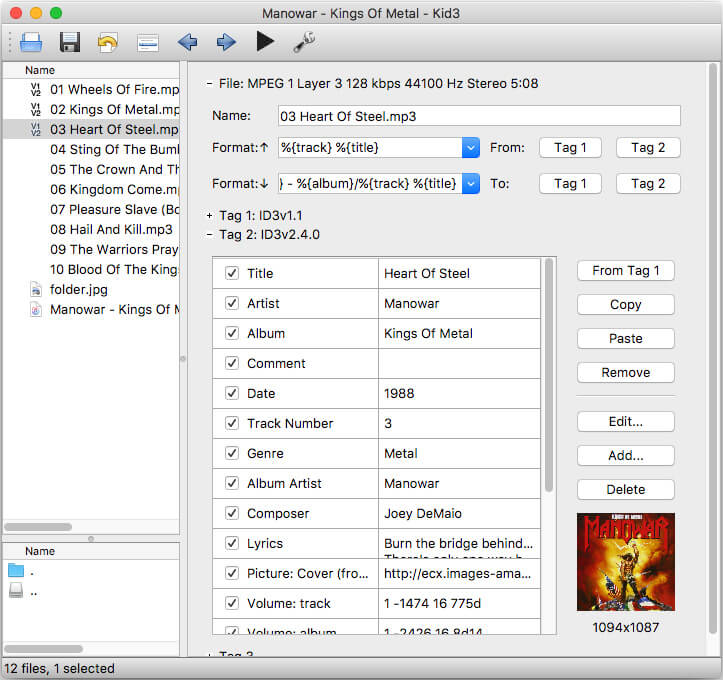Click the Name column header of file list
Viewport: 723px width, 680px height.
tap(91, 70)
